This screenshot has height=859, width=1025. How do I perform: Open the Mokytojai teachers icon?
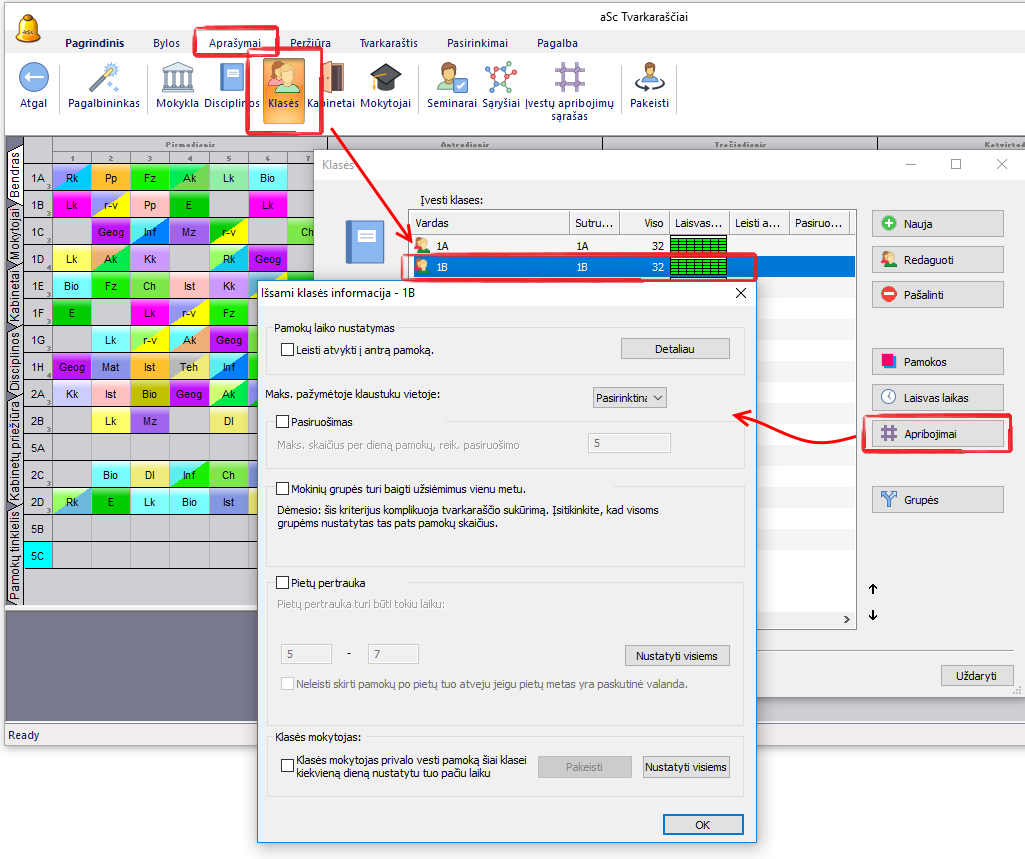385,79
